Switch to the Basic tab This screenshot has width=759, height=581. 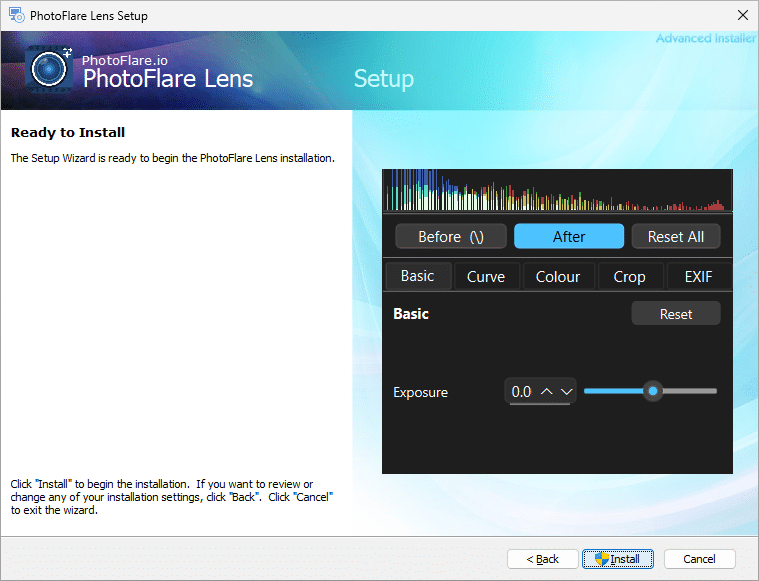tap(418, 276)
